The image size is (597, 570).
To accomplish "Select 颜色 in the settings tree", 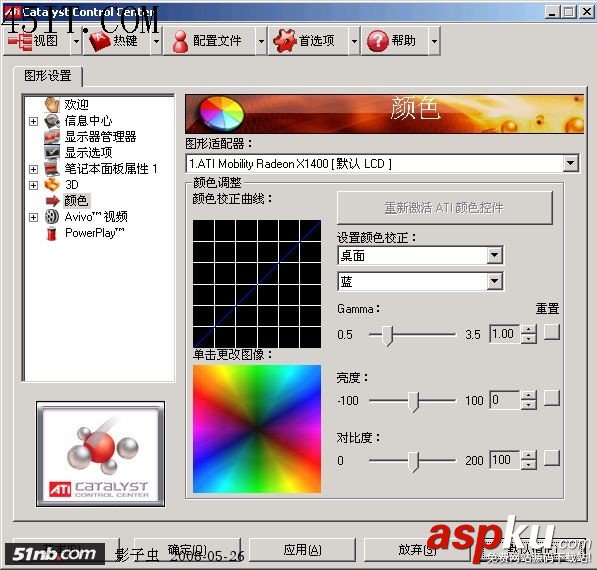I will [76, 201].
